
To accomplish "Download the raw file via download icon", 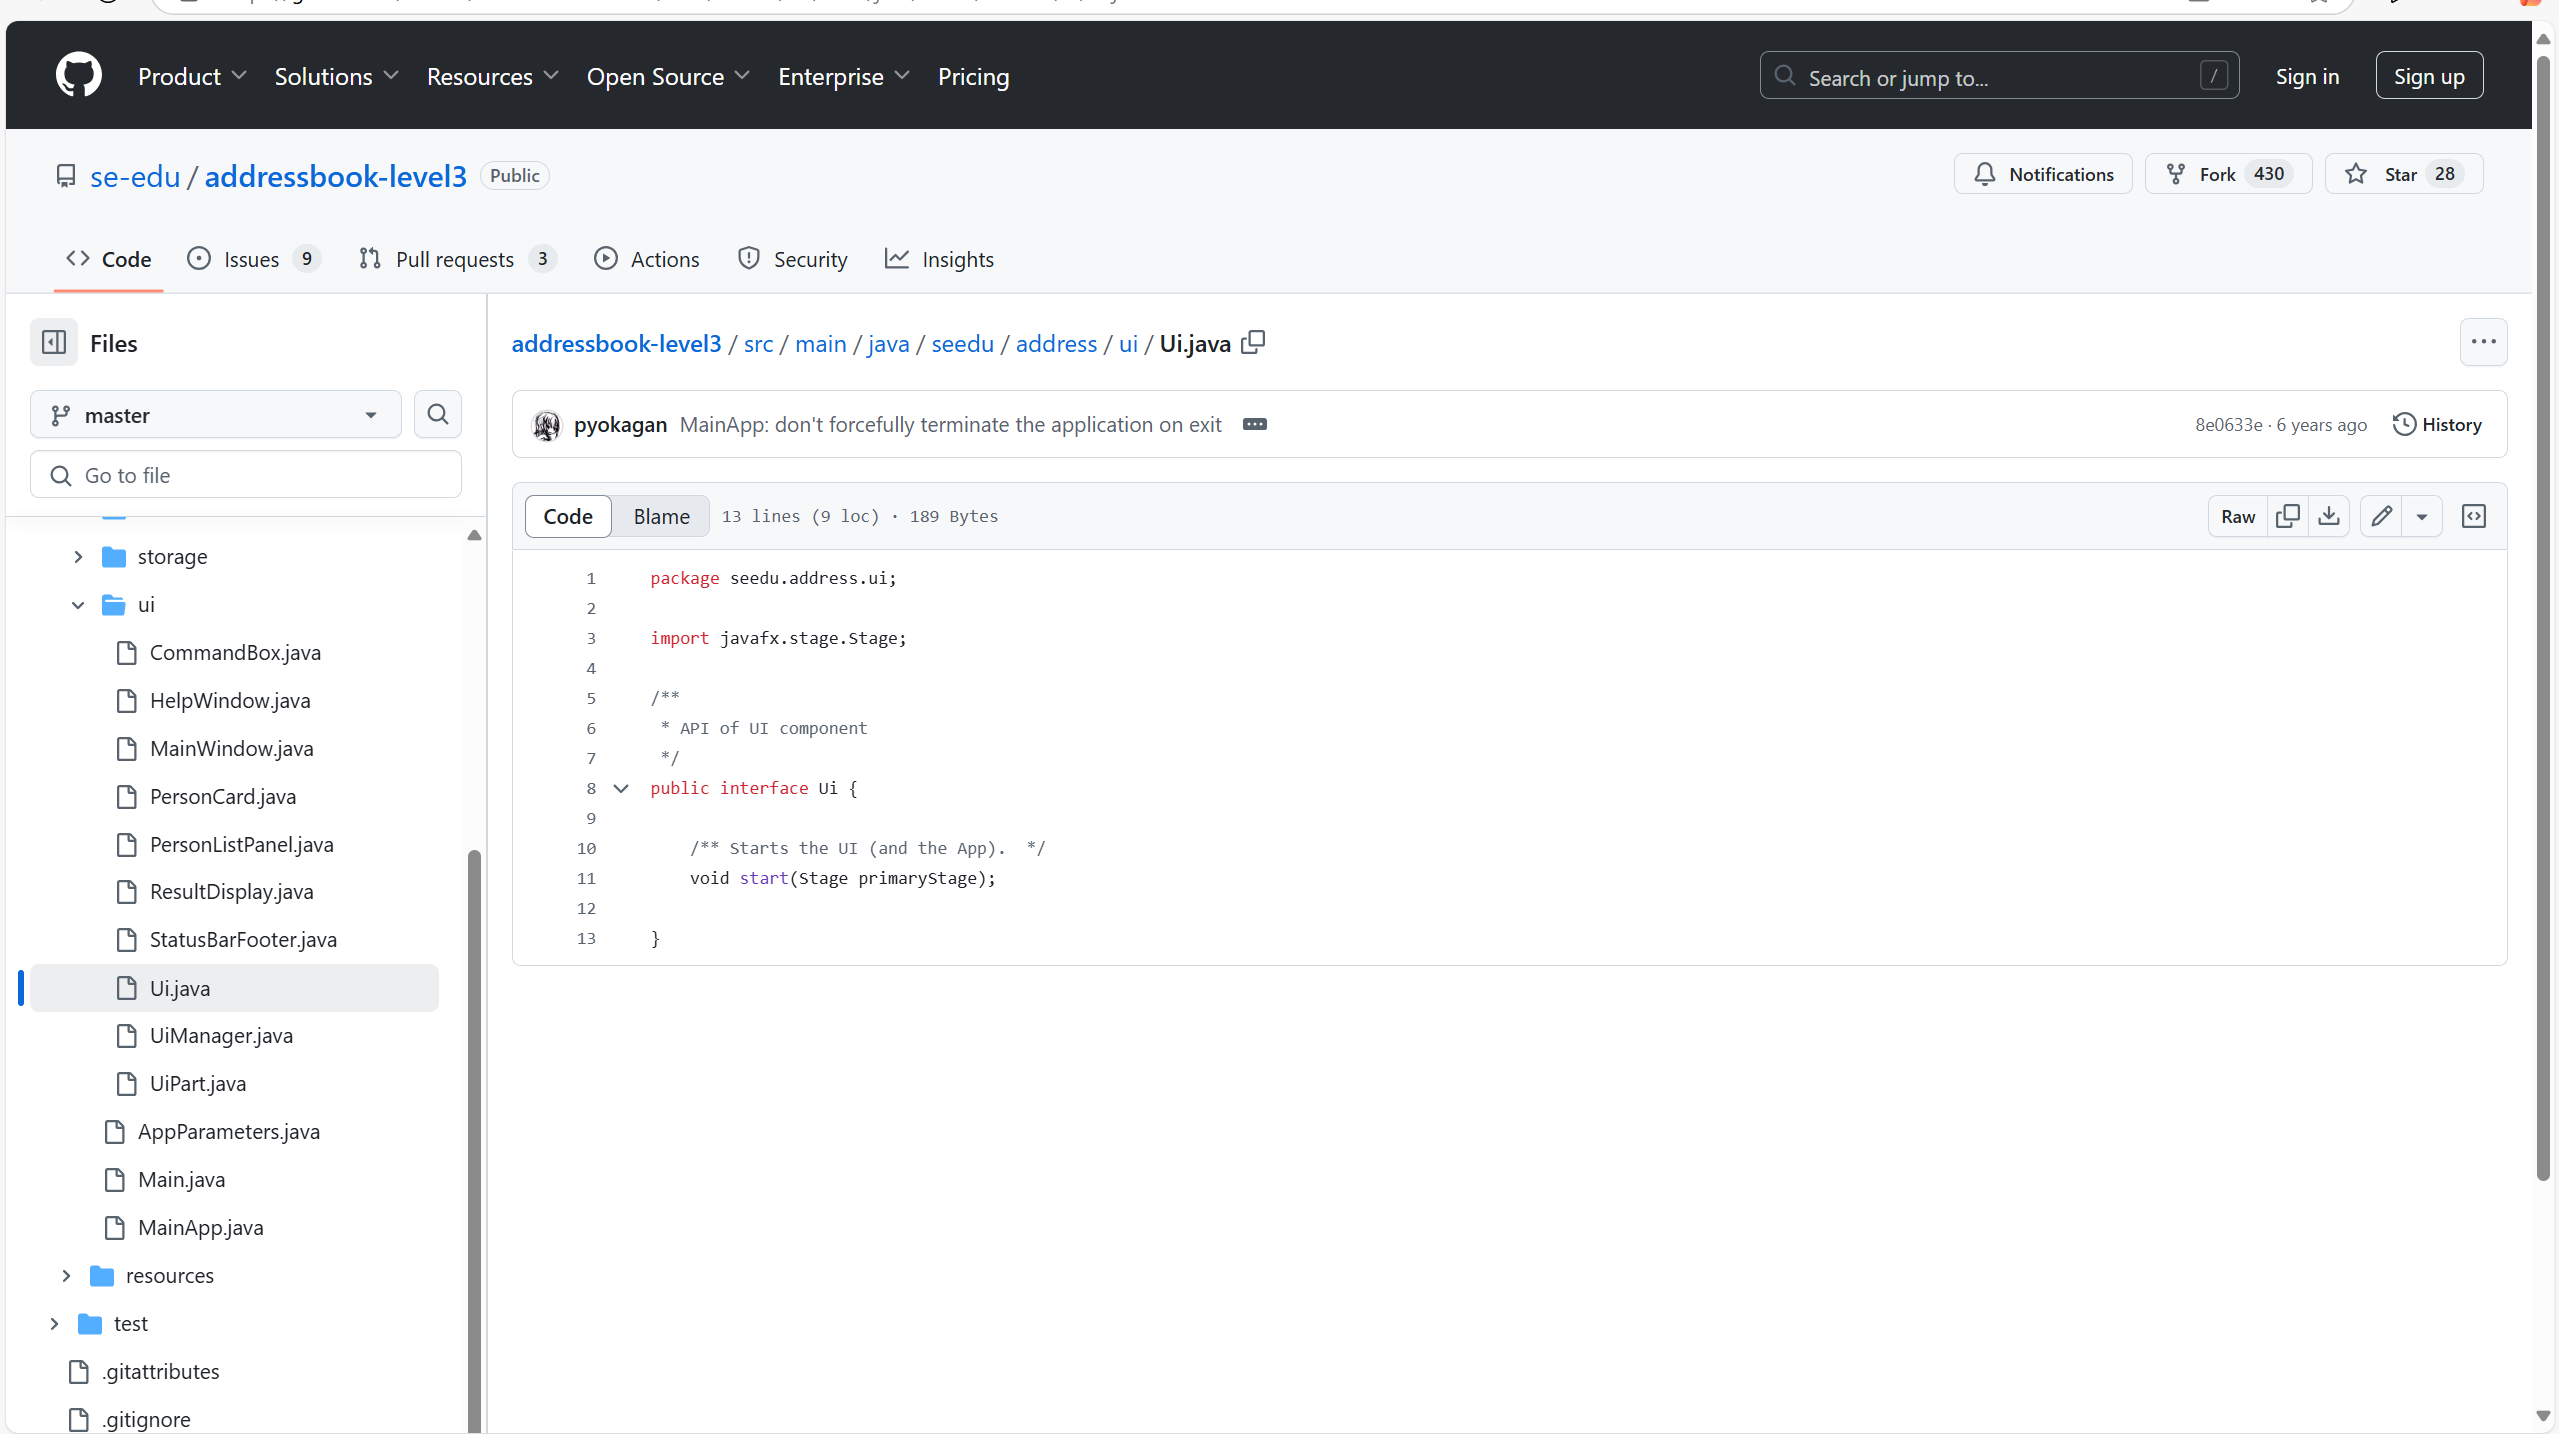I will pyautogui.click(x=2329, y=516).
